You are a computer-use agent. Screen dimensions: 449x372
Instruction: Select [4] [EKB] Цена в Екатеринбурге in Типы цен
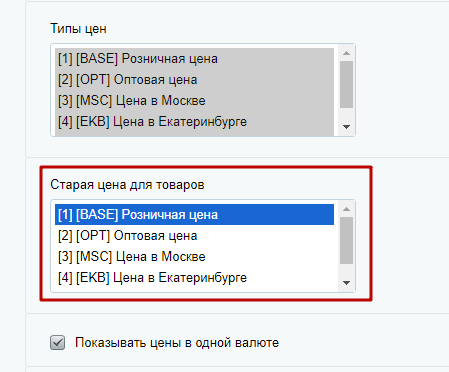(x=194, y=122)
